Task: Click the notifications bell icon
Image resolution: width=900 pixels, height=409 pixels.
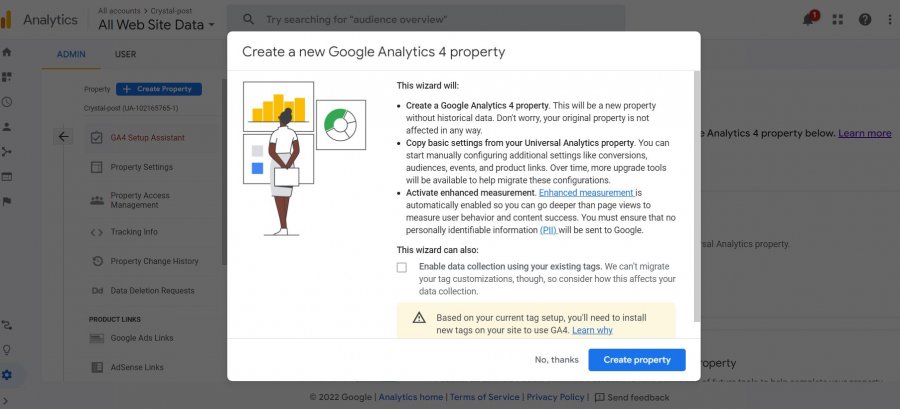Action: pyautogui.click(x=809, y=19)
